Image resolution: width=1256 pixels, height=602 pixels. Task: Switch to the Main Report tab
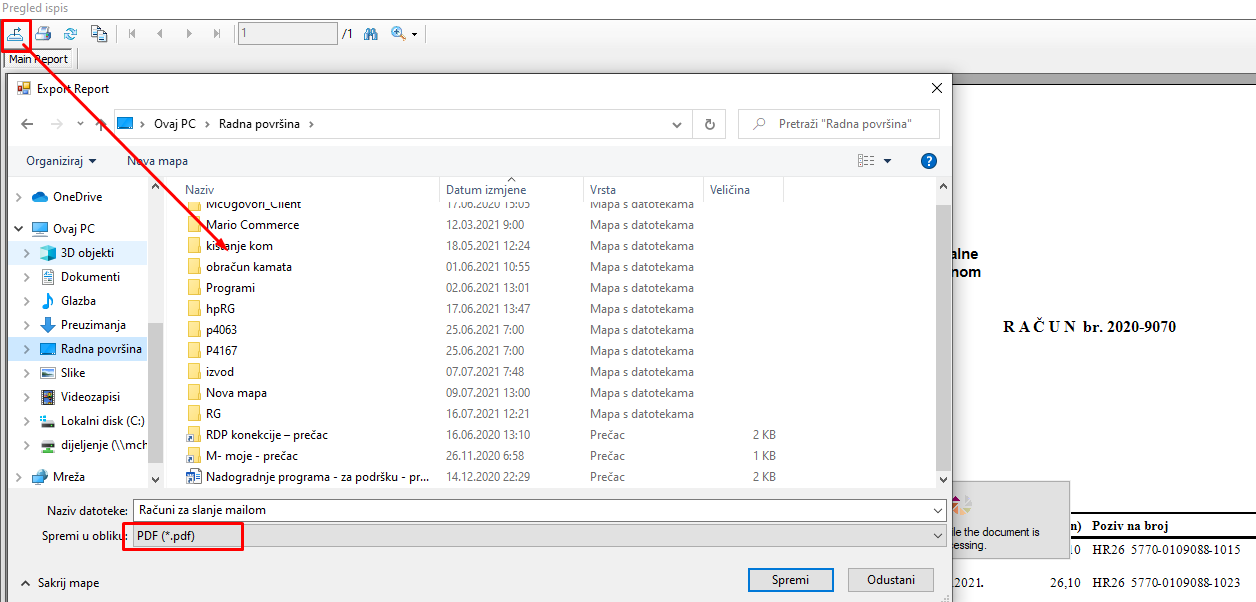coord(38,59)
